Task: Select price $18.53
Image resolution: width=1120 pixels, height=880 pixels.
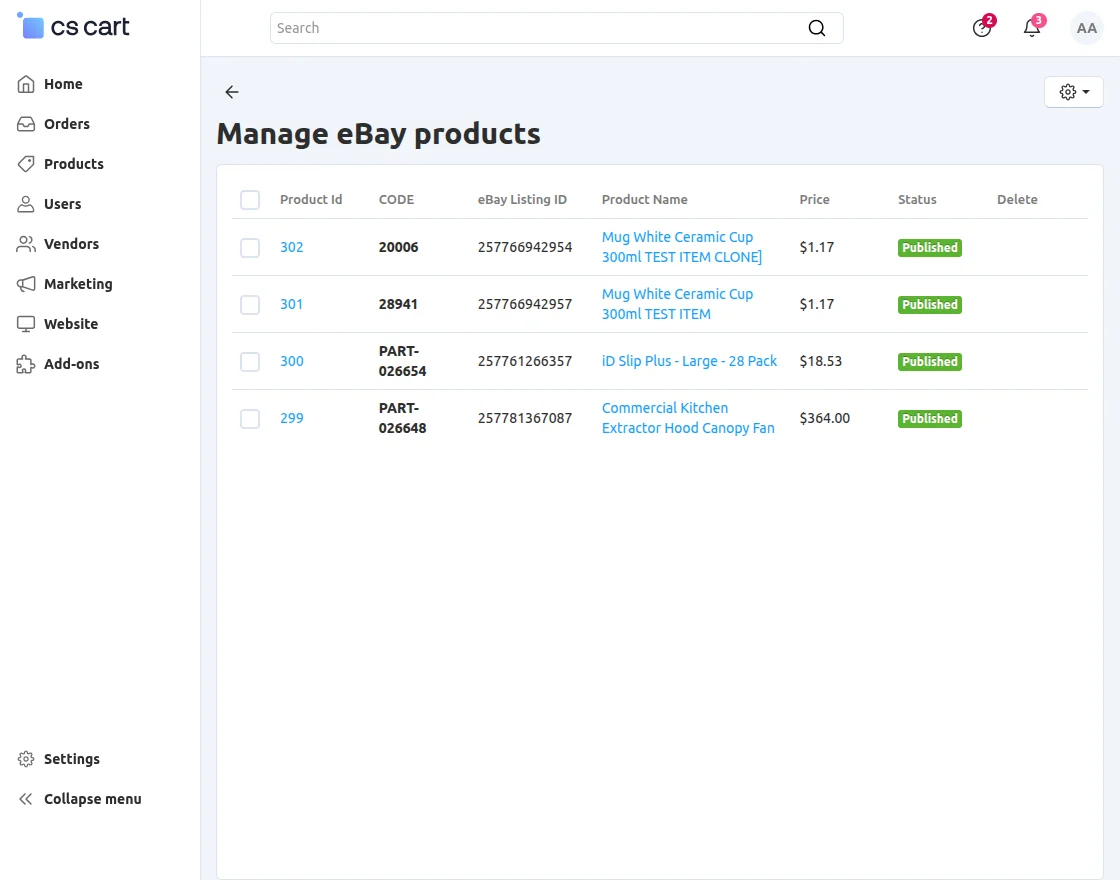Action: 821,361
